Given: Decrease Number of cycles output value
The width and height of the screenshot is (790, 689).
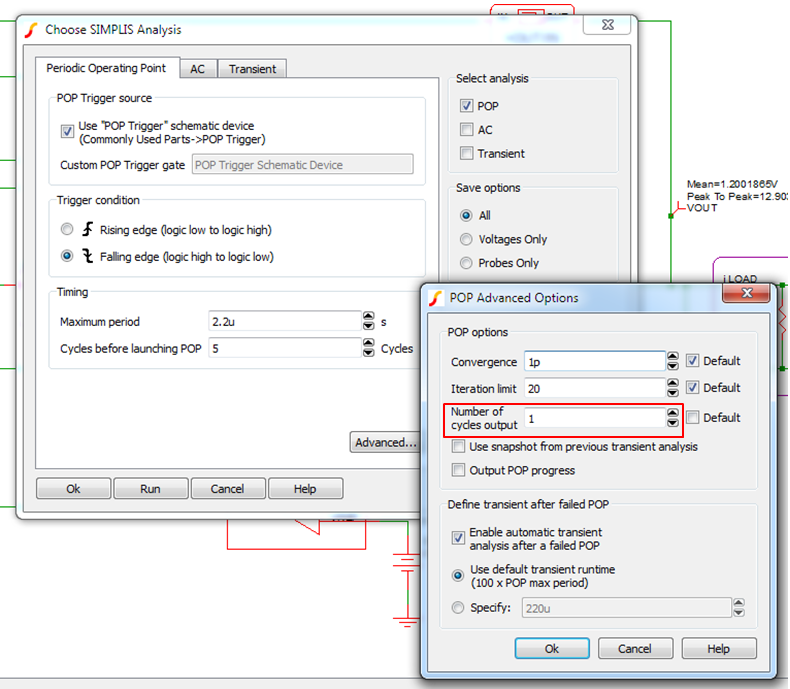Looking at the screenshot, I should pyautogui.click(x=673, y=423).
